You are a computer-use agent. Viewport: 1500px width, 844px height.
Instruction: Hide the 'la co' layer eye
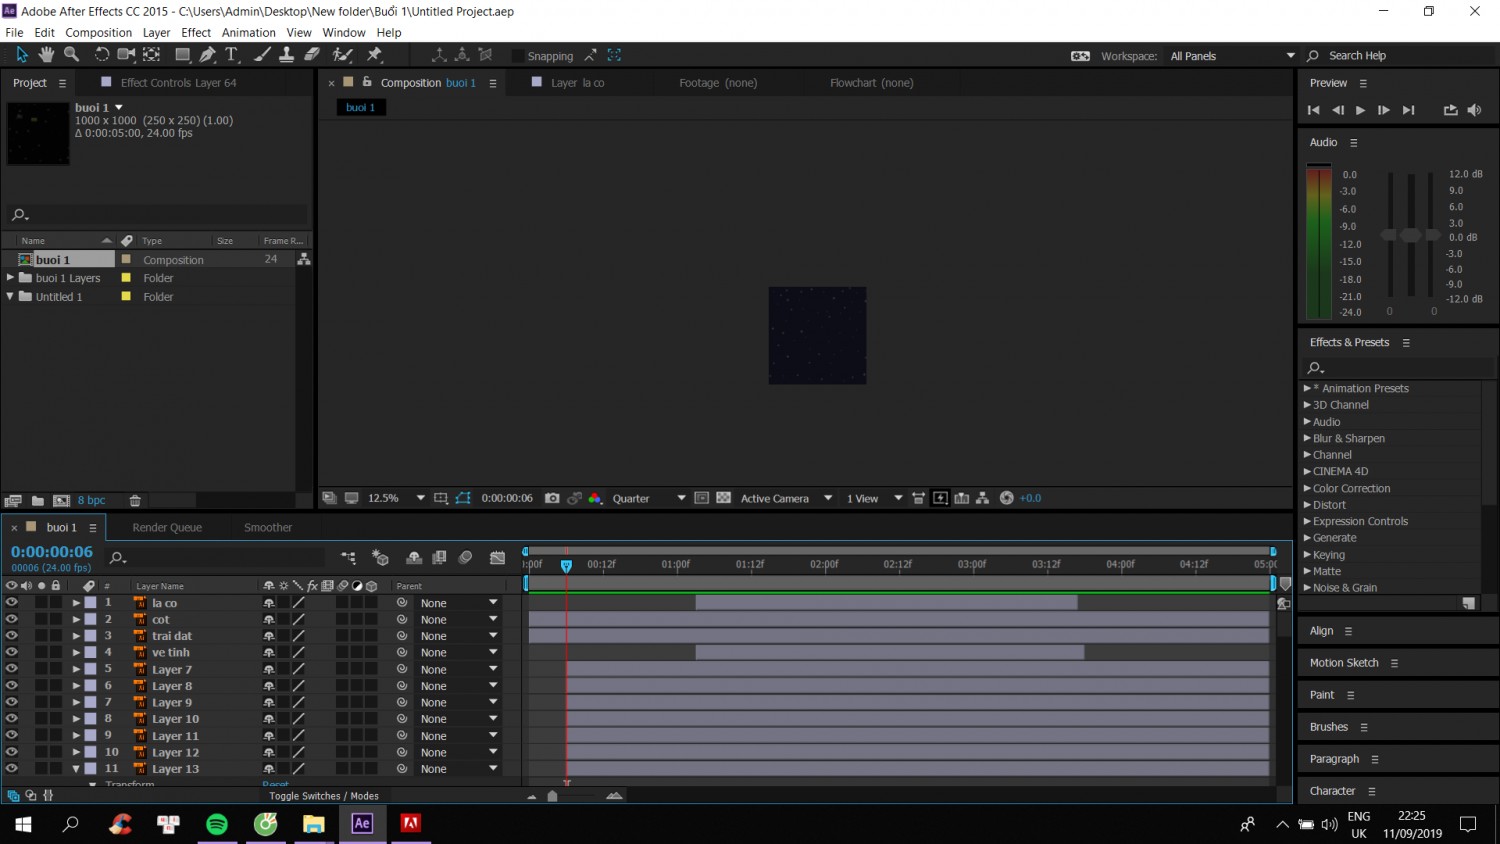[11, 603]
